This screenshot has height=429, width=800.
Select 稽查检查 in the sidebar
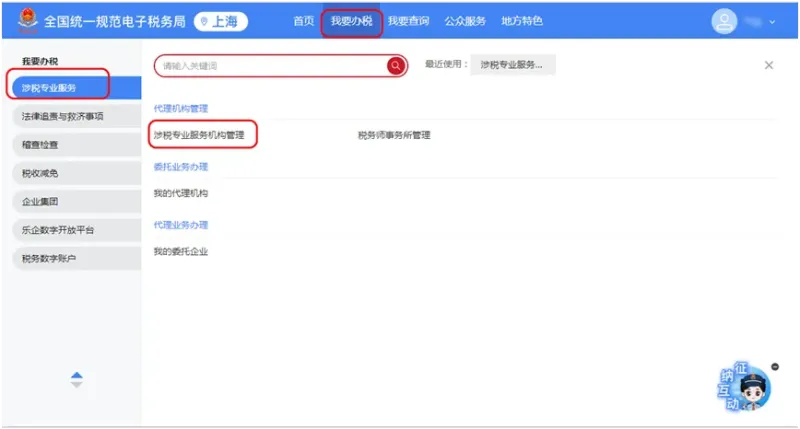[x=77, y=145]
